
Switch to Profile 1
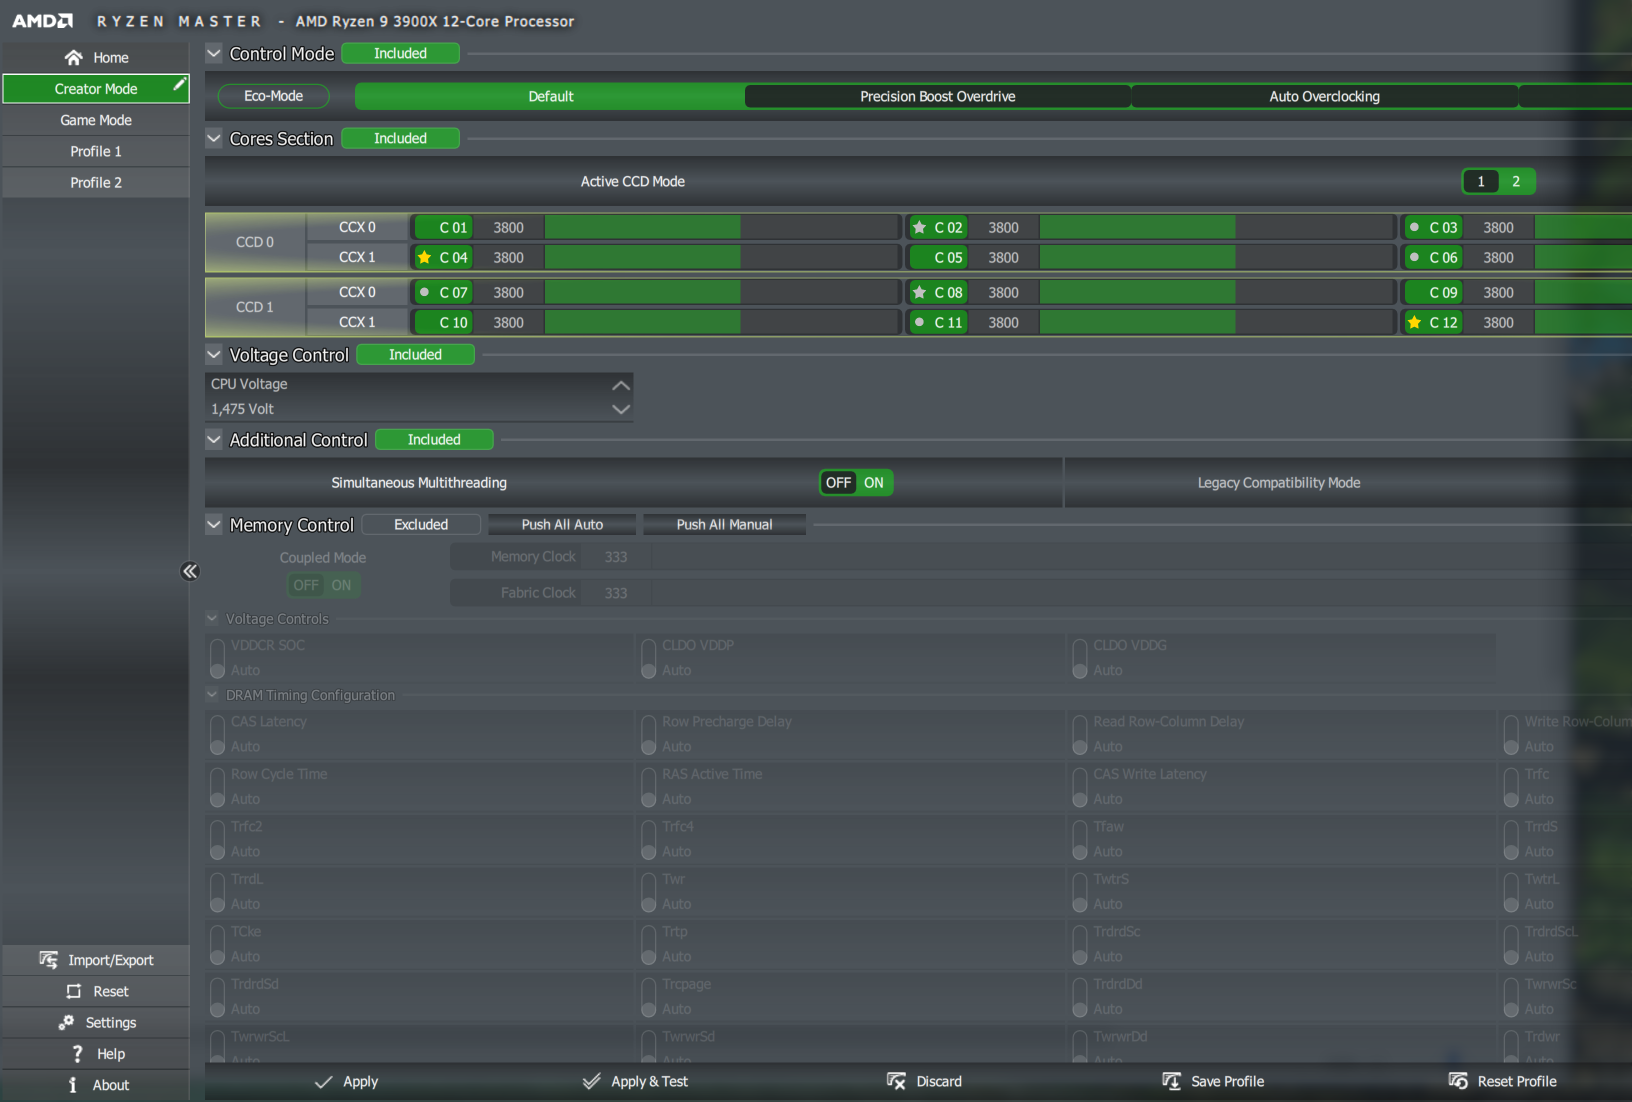click(x=96, y=151)
